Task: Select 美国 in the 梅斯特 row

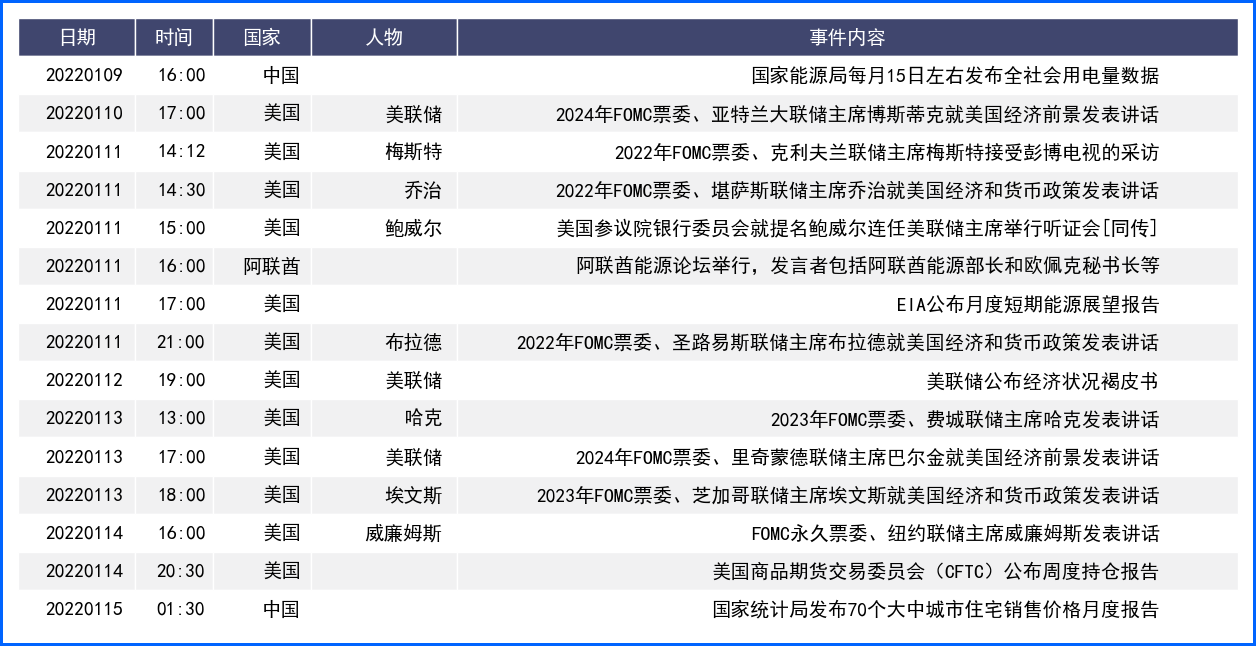Action: [281, 152]
